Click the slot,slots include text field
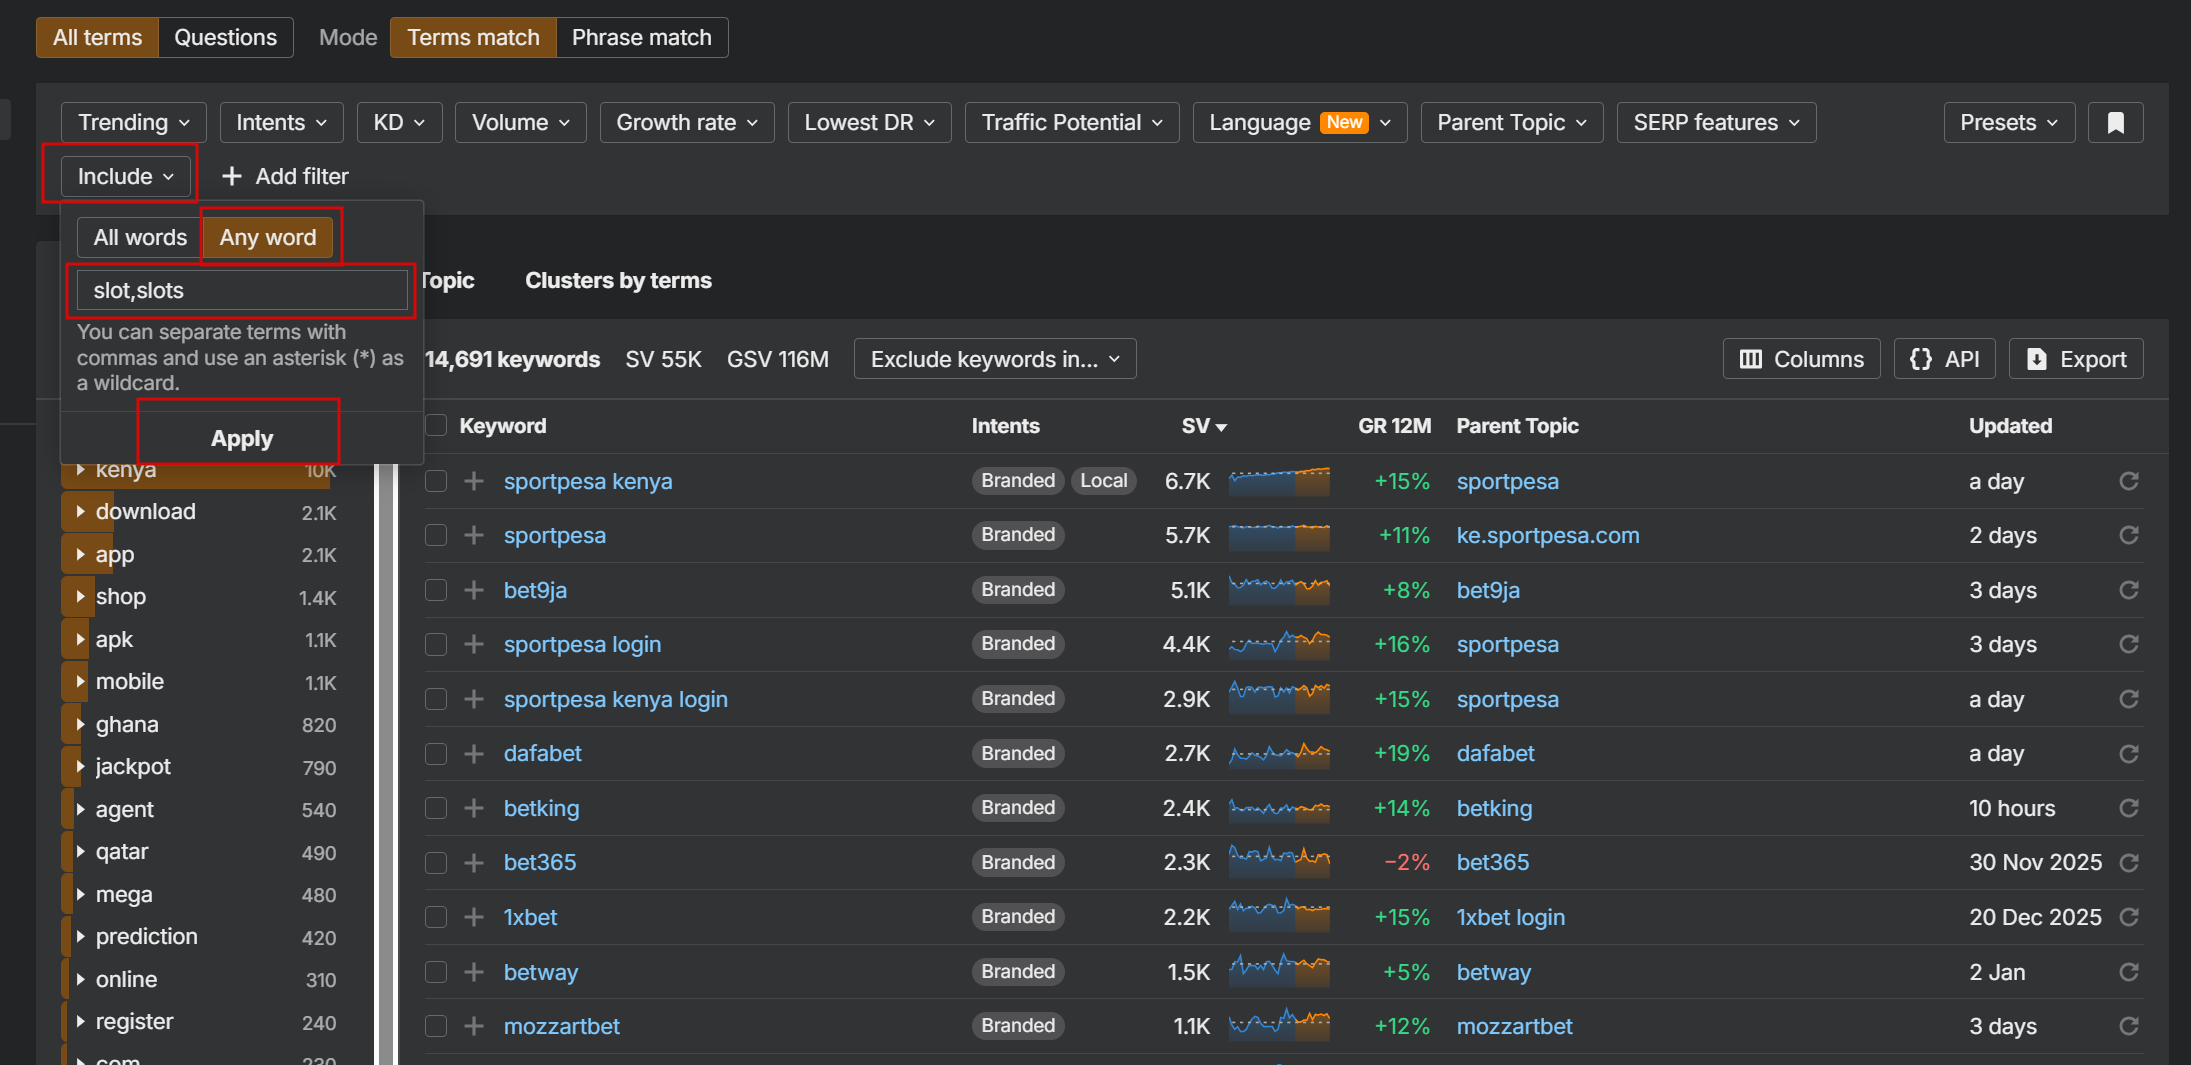 pos(242,290)
